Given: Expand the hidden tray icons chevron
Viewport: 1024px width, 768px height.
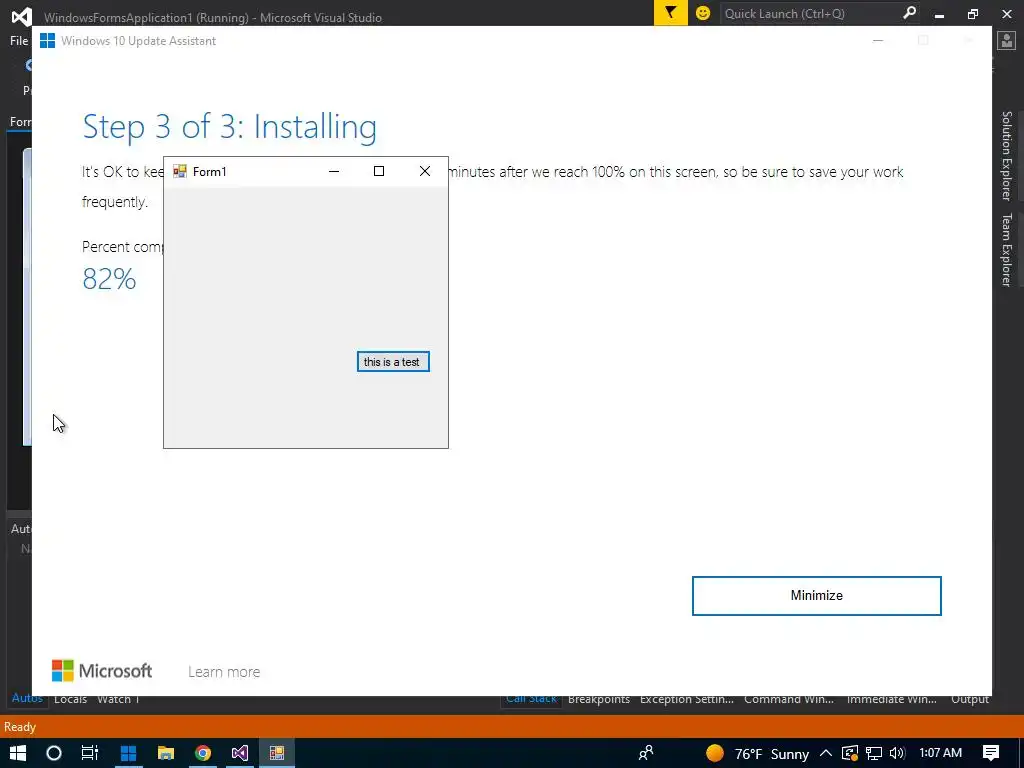Looking at the screenshot, I should click(825, 753).
